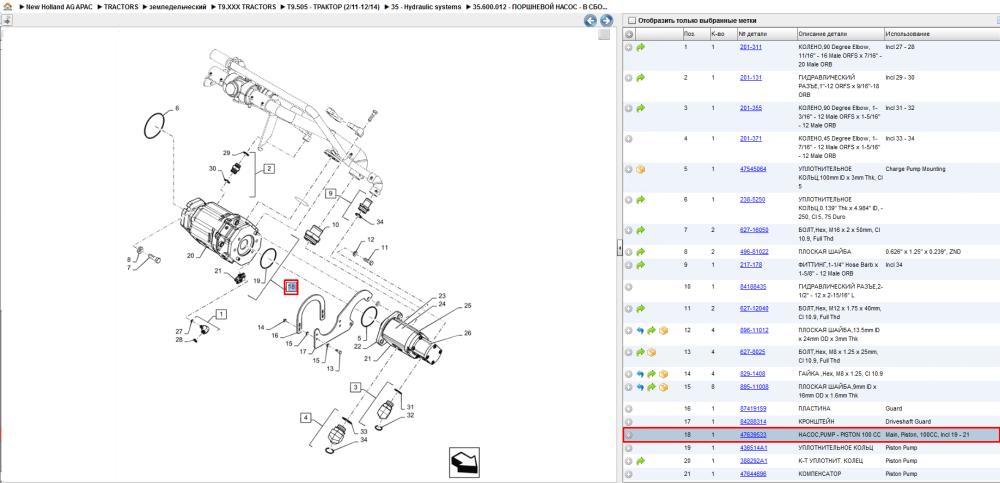Click boxed callout 3 on diagram
The image size is (1000, 483).
pyautogui.click(x=356, y=387)
